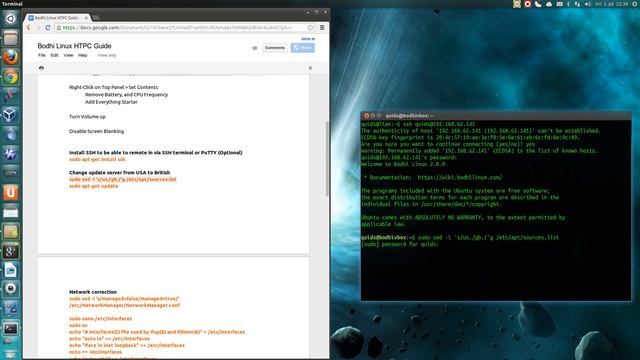Click the terminal window title bar
Viewport: 640px width, 360px height.
(x=496, y=116)
